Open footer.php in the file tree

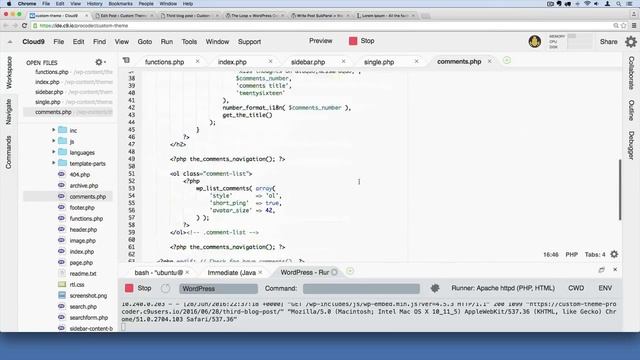click(82, 208)
